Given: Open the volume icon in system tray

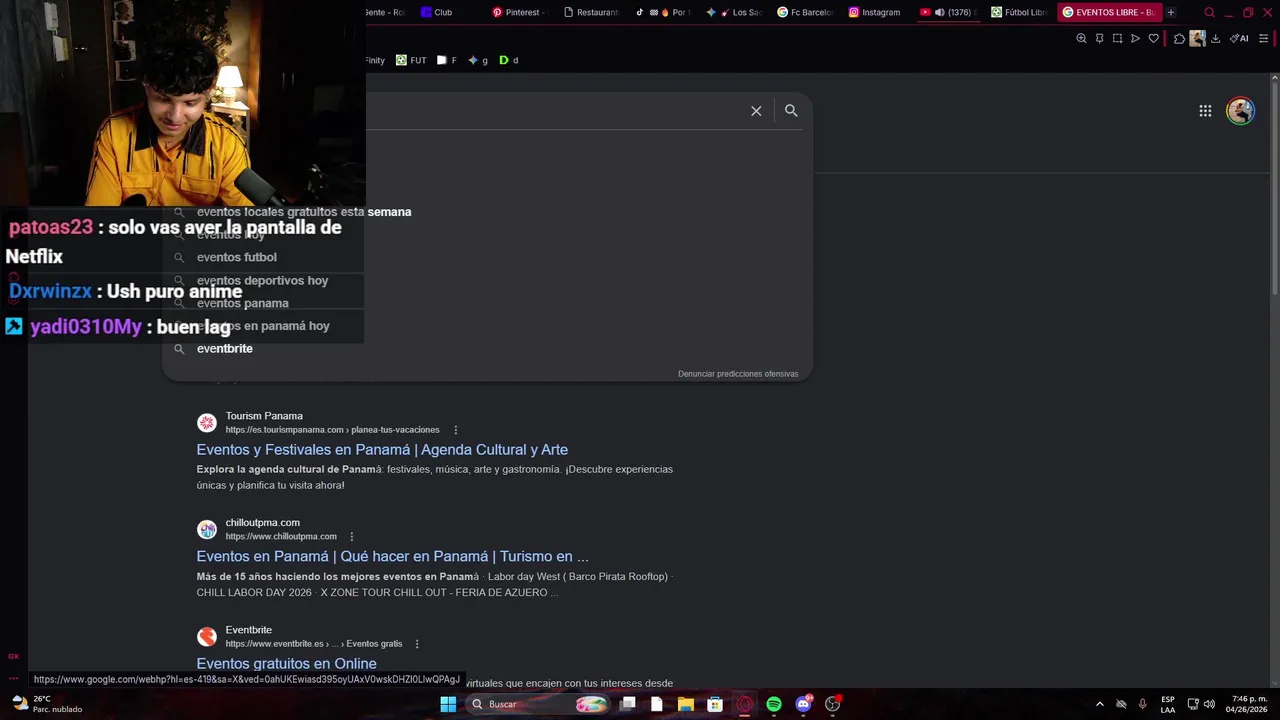Looking at the screenshot, I should click(x=1210, y=704).
